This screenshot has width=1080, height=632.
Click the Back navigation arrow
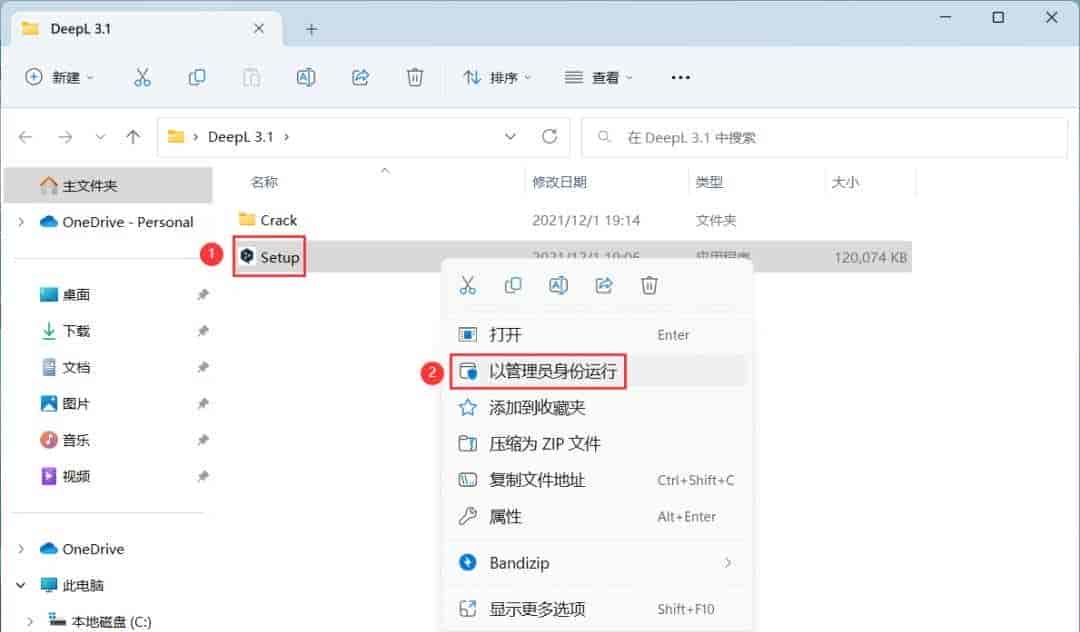[x=26, y=137]
